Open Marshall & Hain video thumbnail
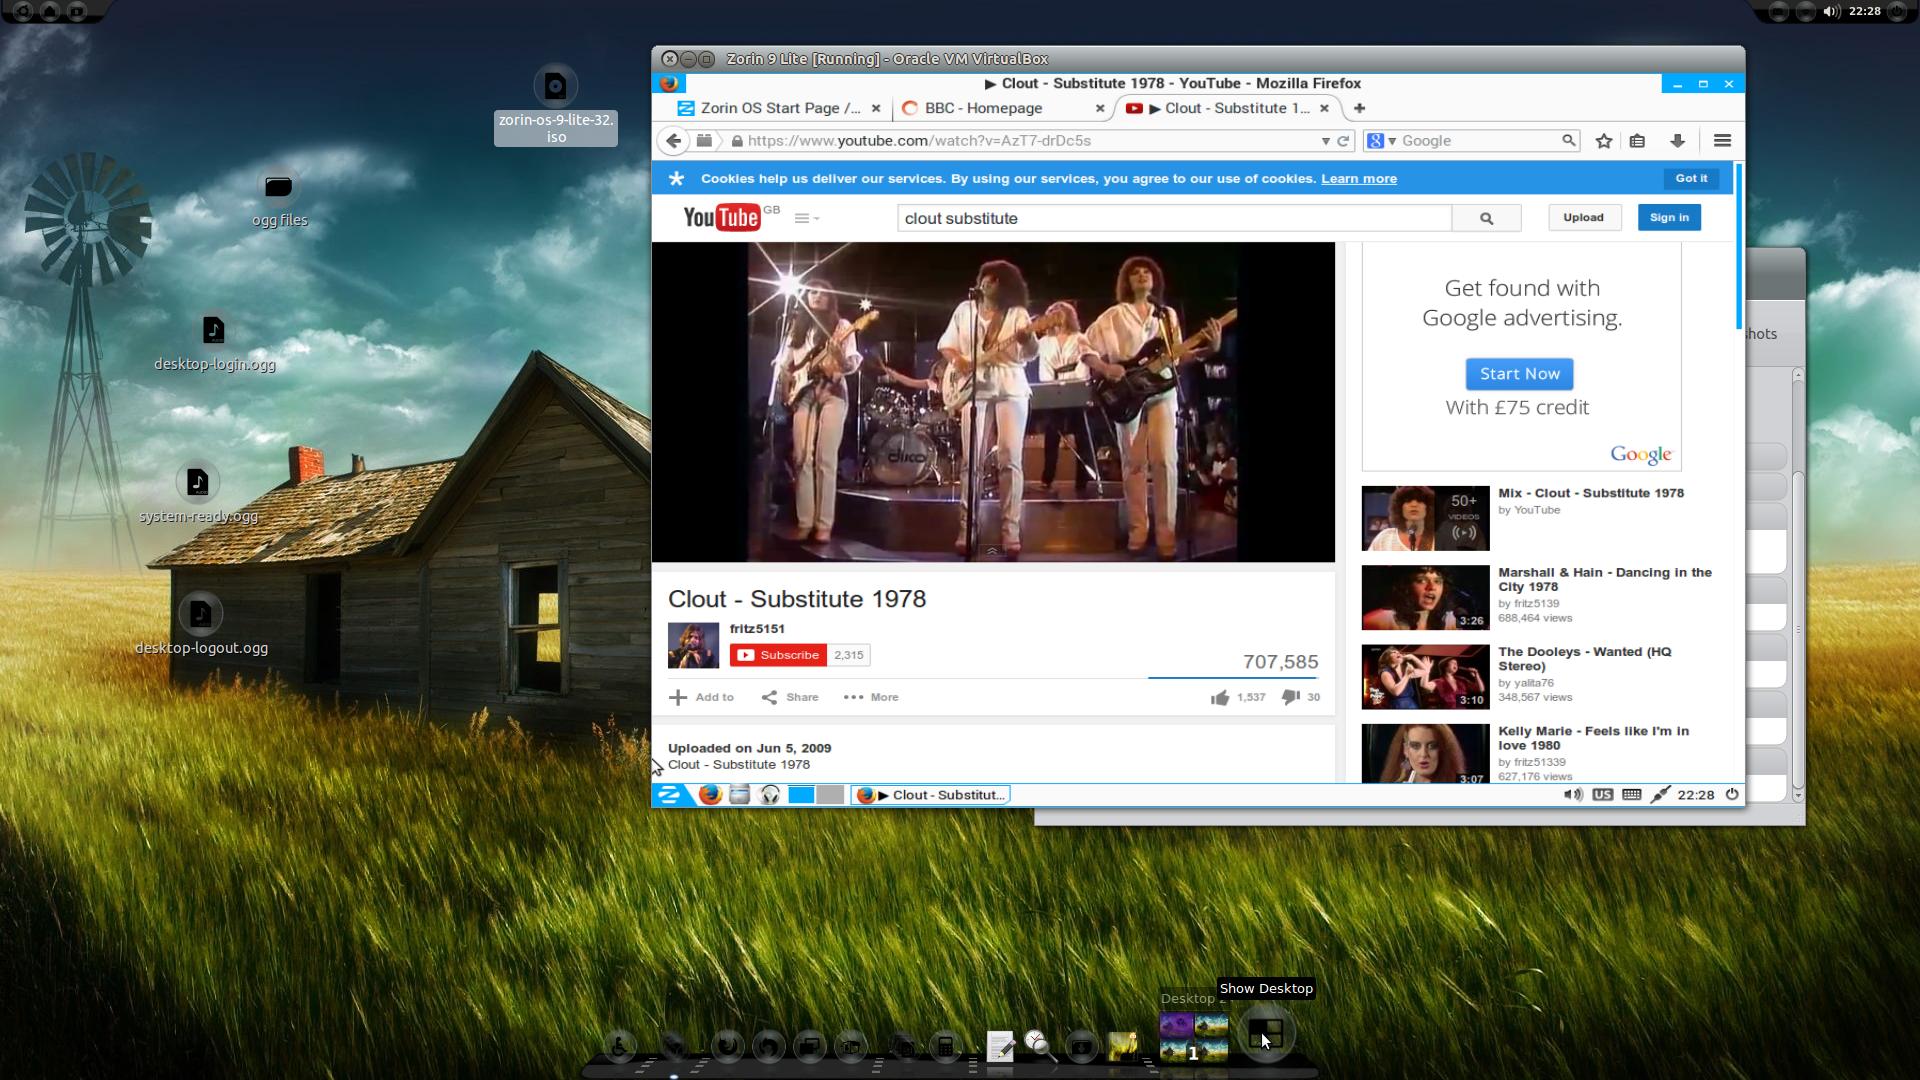The height and width of the screenshot is (1080, 1920). (x=1425, y=597)
